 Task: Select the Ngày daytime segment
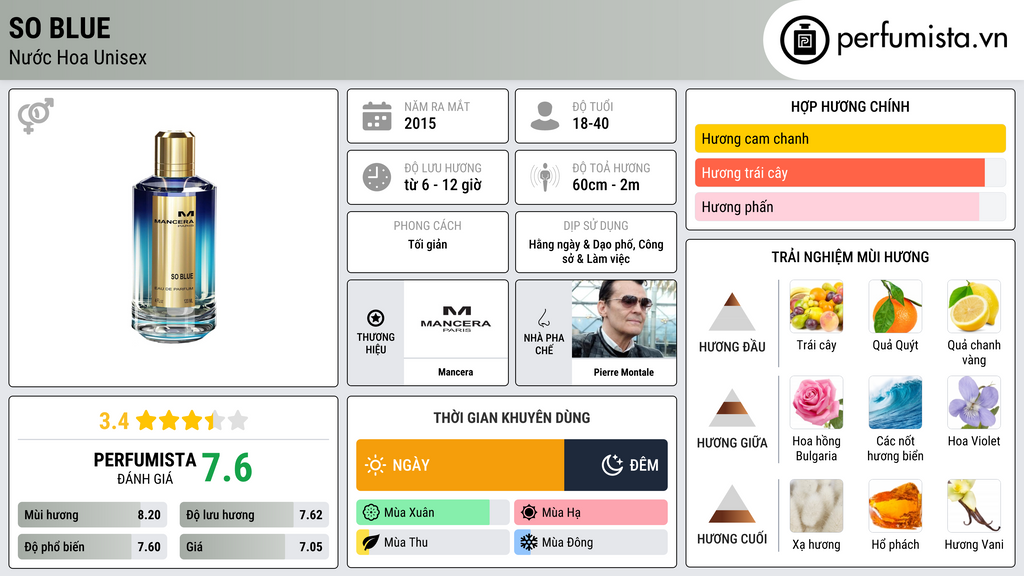460,465
